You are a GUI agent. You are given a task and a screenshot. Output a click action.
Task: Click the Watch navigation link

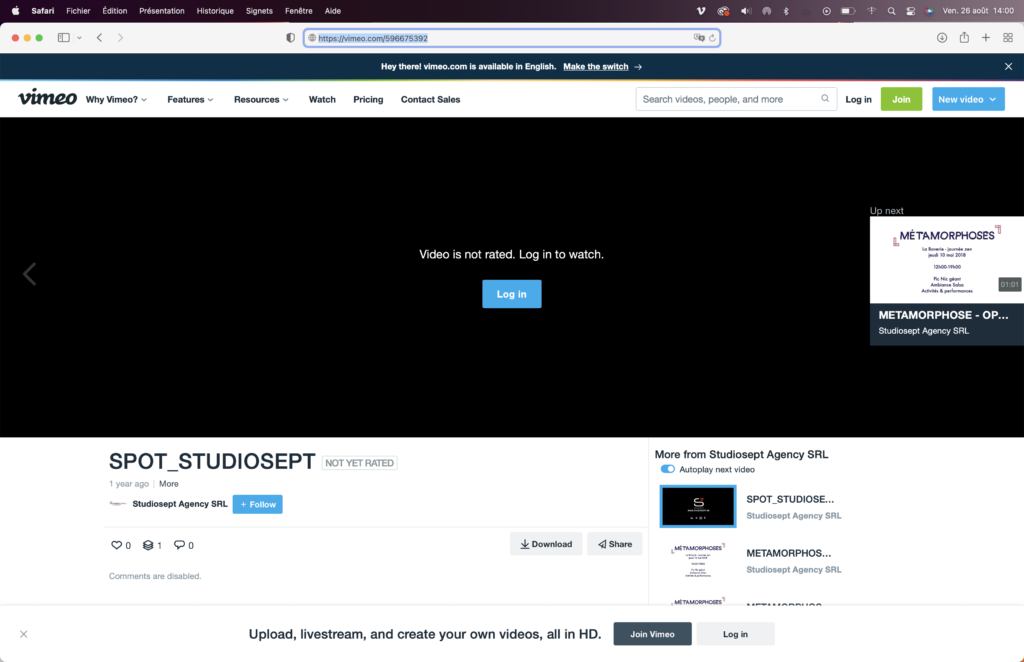[x=322, y=99]
